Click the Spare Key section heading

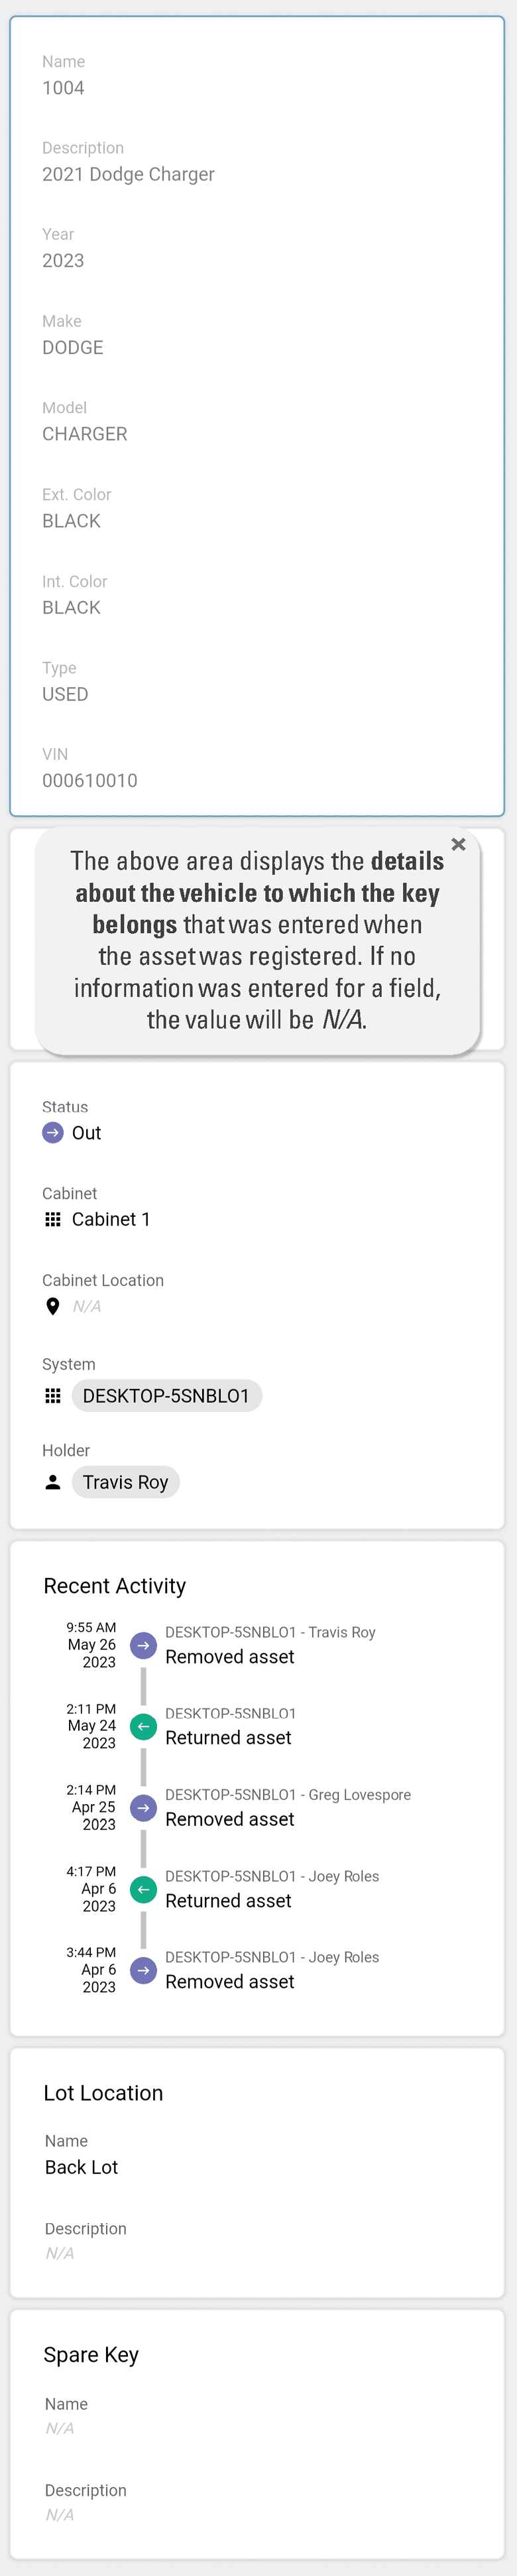pyautogui.click(x=91, y=2354)
